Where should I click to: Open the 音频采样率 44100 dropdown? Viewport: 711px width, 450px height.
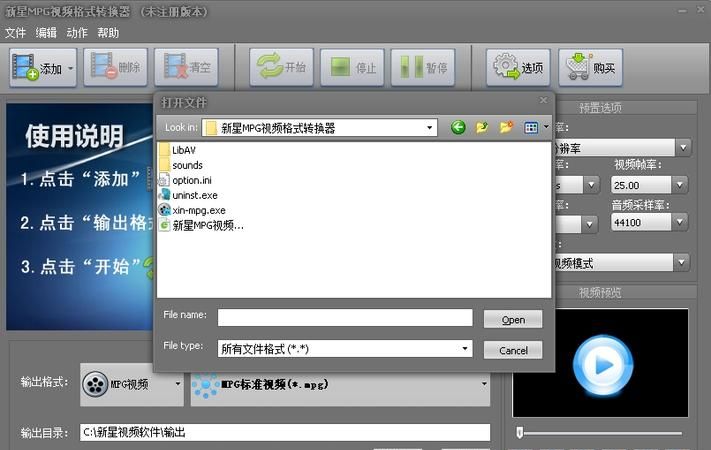tap(679, 222)
